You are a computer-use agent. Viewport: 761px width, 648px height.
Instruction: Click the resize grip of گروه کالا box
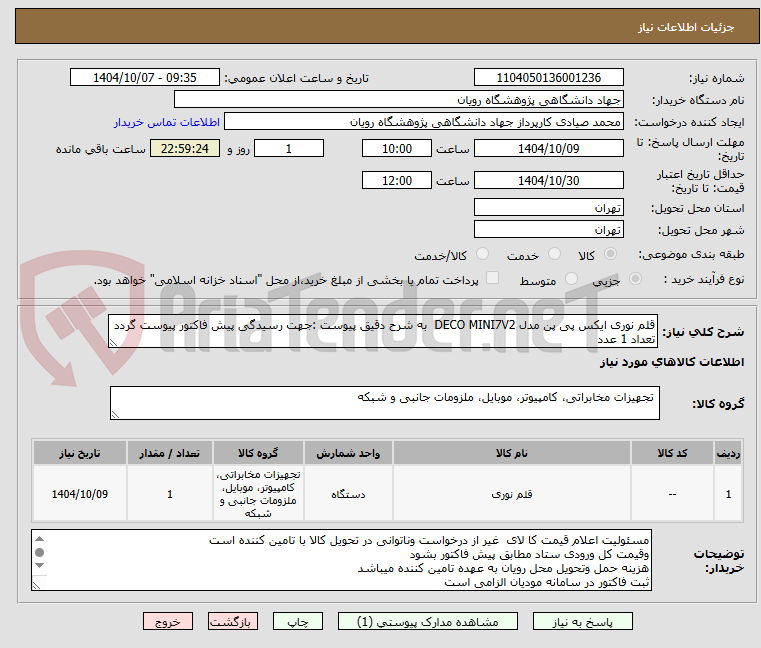coord(116,415)
